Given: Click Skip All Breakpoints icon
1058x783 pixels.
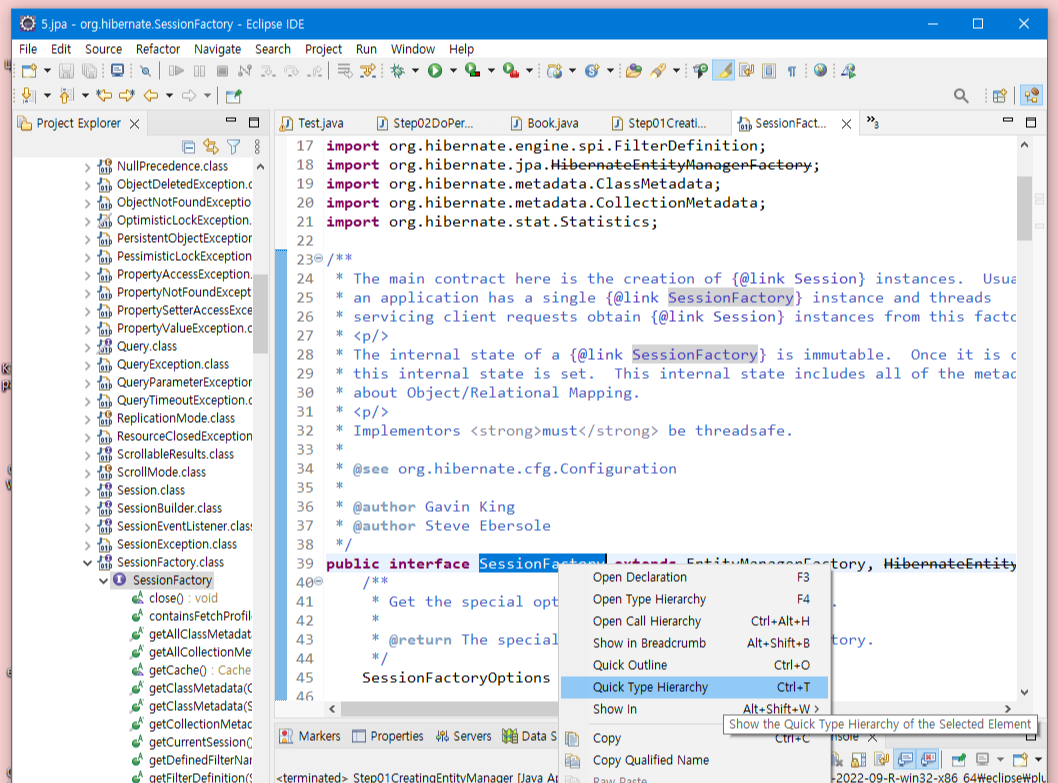Looking at the screenshot, I should pos(145,71).
